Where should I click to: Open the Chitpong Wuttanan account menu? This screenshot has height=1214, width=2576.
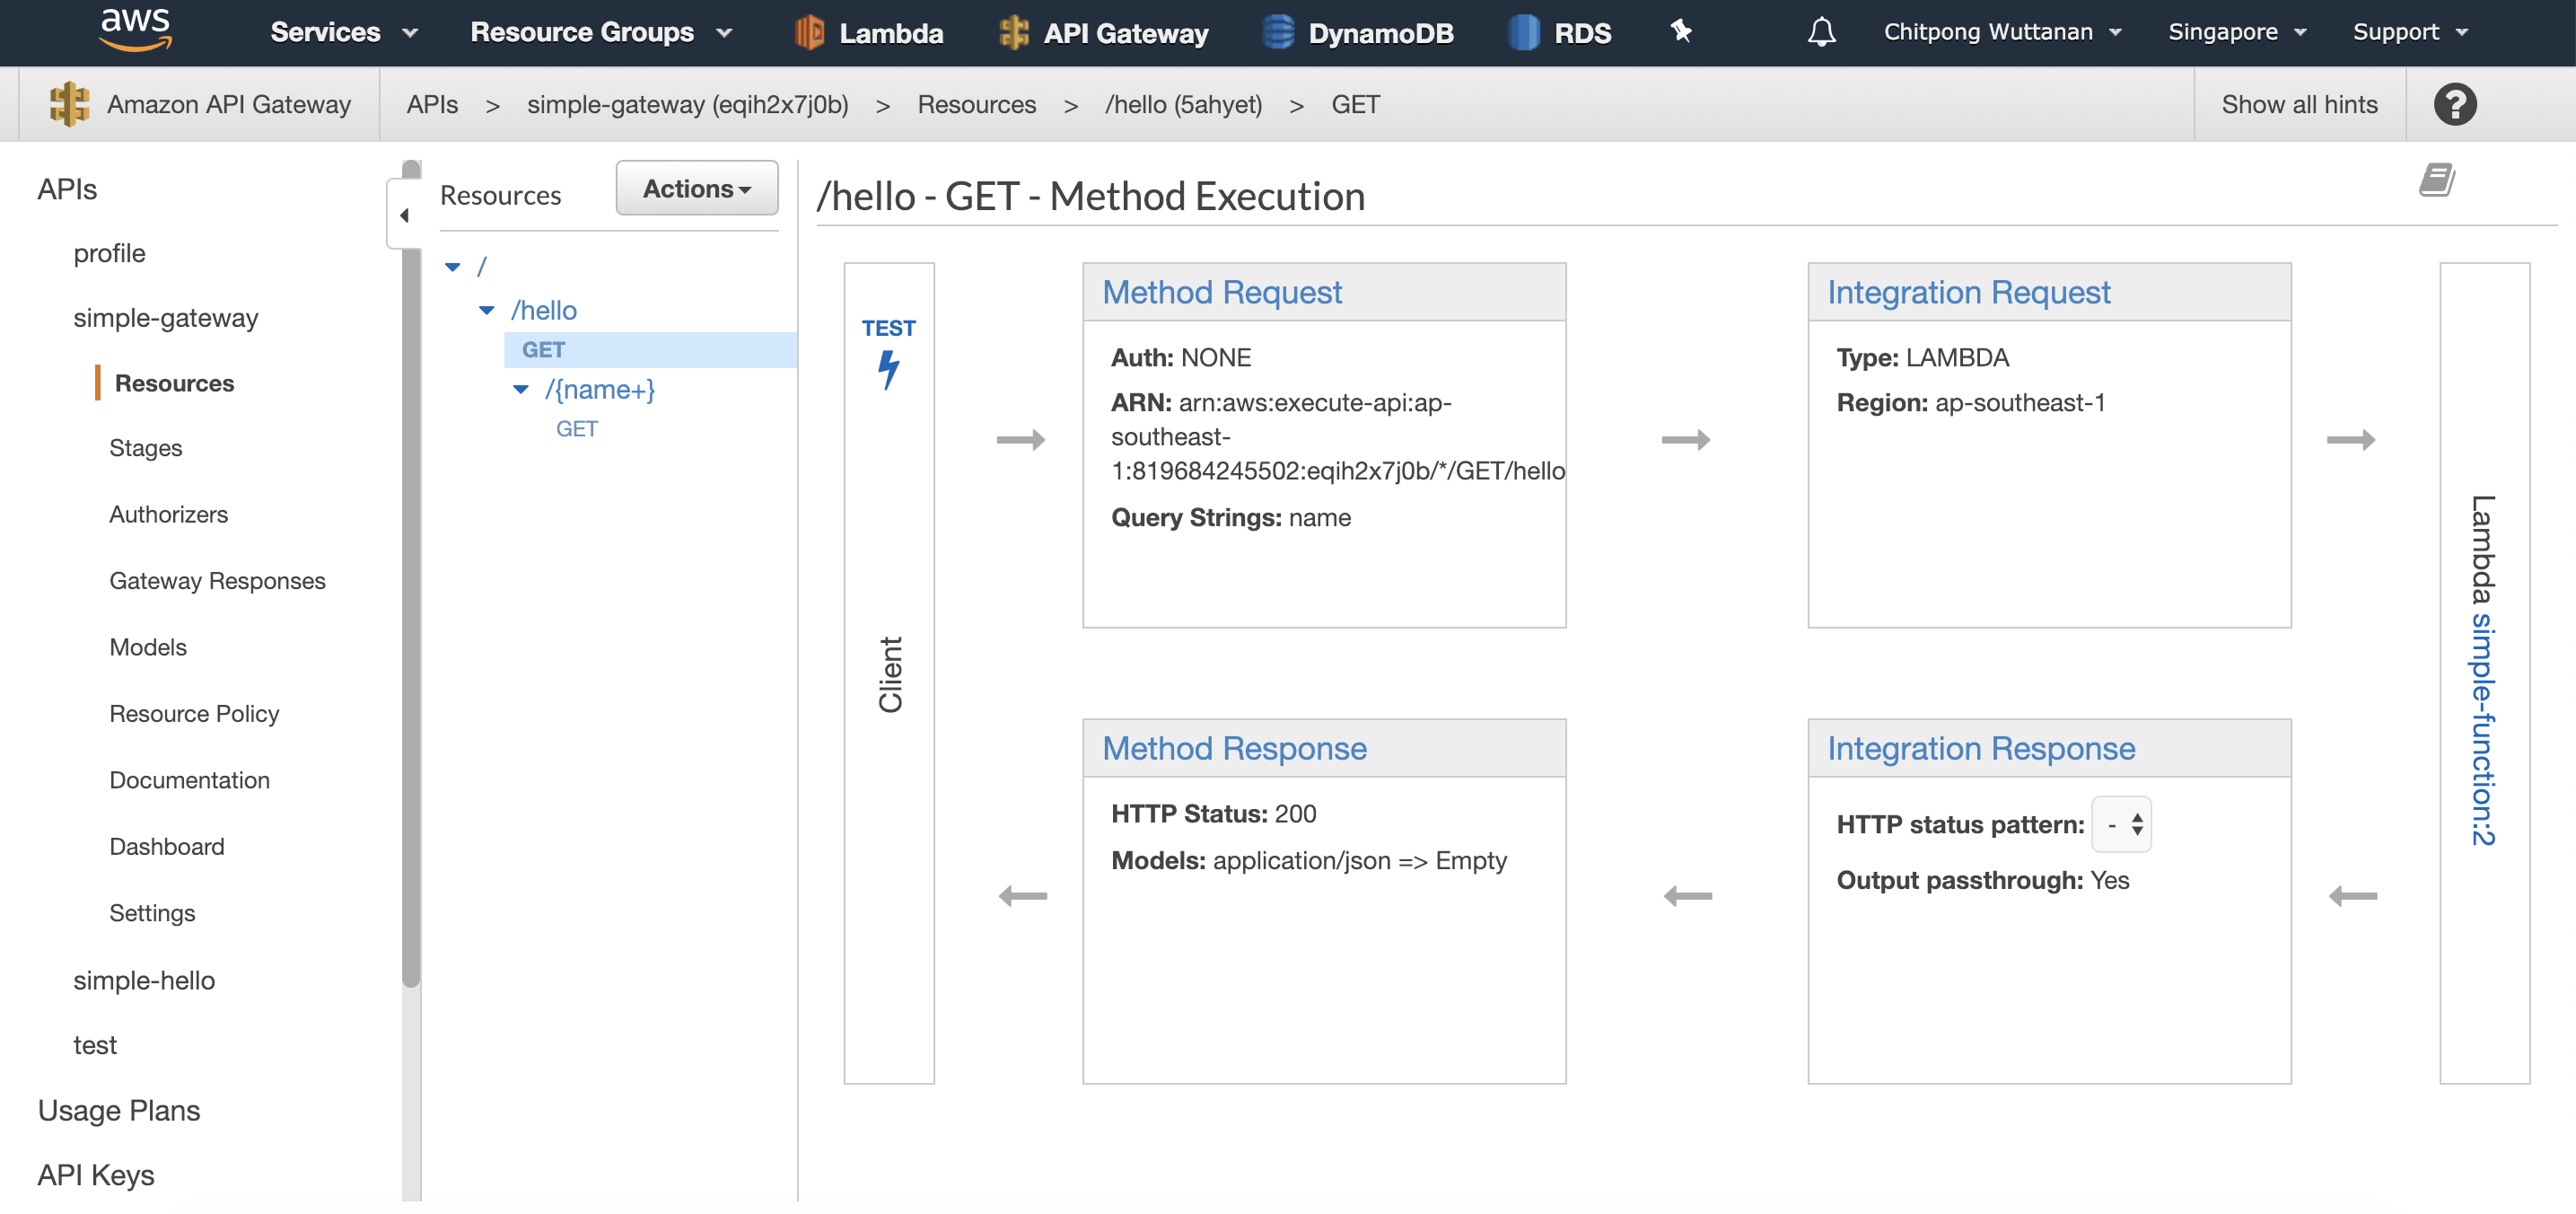2002,32
